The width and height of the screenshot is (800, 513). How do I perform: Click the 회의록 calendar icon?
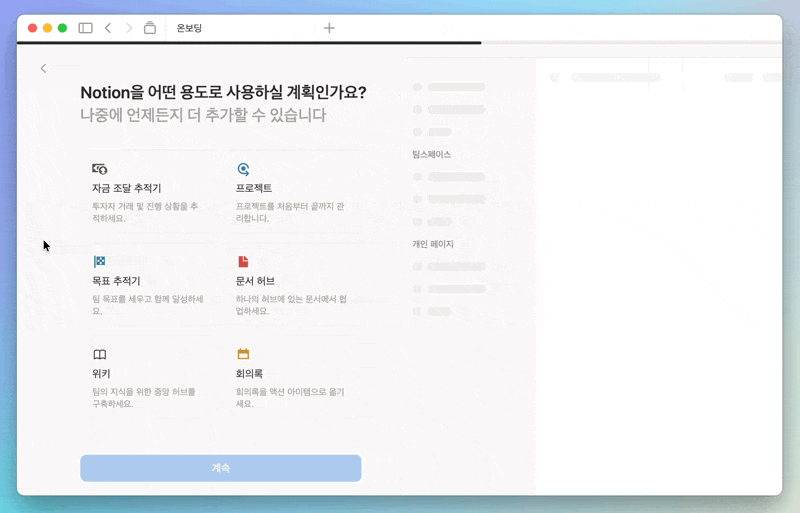[x=243, y=354]
